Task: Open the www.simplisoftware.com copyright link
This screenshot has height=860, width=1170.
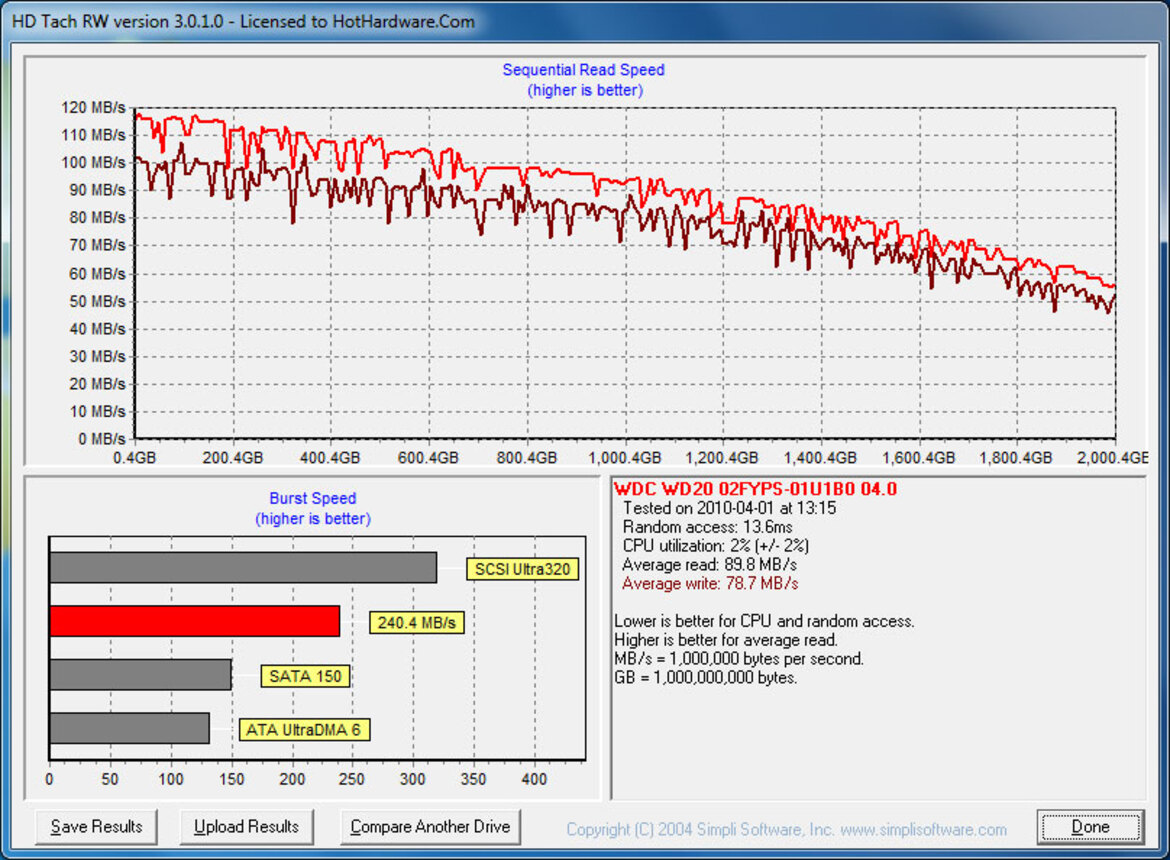Action: tap(924, 829)
